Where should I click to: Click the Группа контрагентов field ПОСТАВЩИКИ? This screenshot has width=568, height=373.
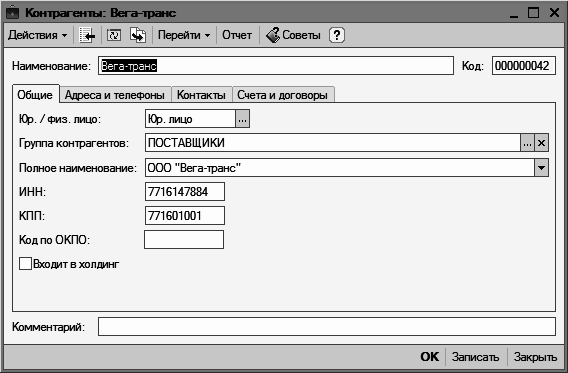tap(333, 143)
